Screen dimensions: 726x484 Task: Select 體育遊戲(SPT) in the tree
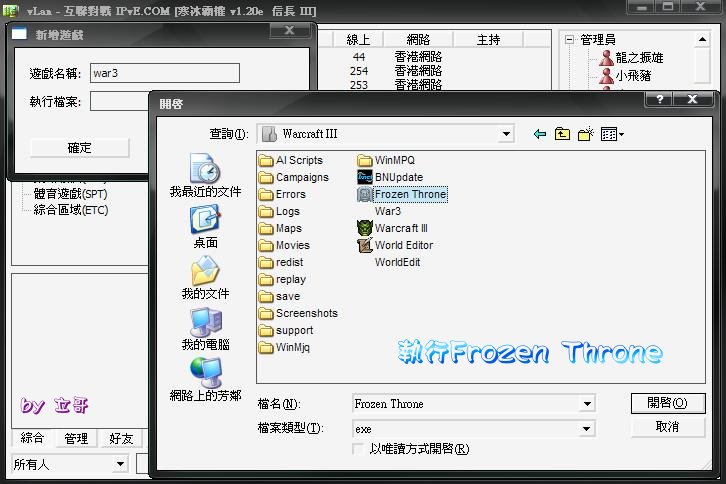point(71,194)
